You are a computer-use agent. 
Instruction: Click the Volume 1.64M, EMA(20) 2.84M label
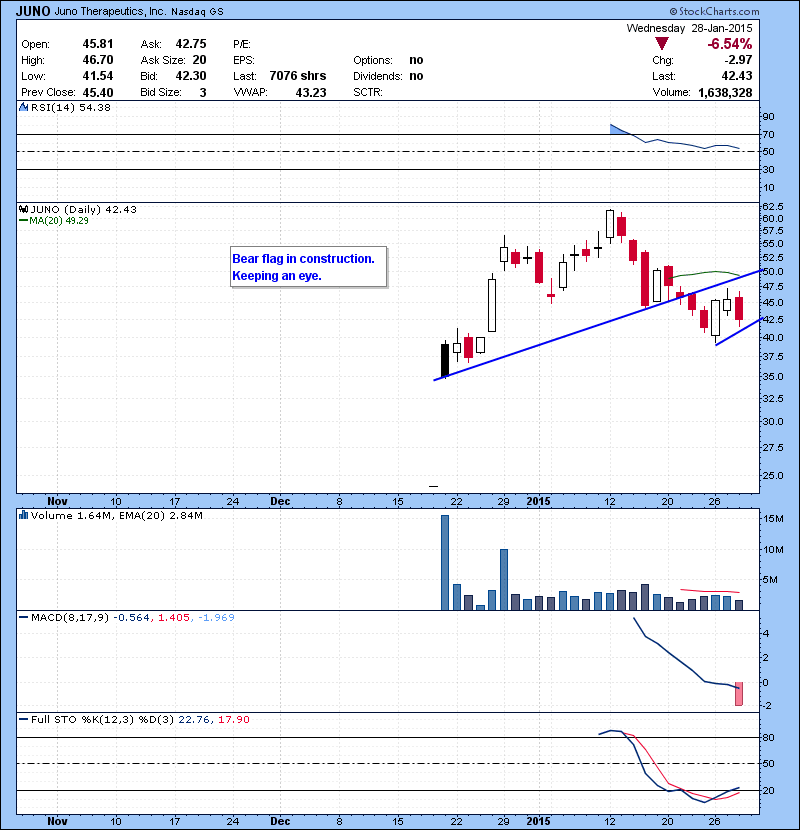point(116,515)
